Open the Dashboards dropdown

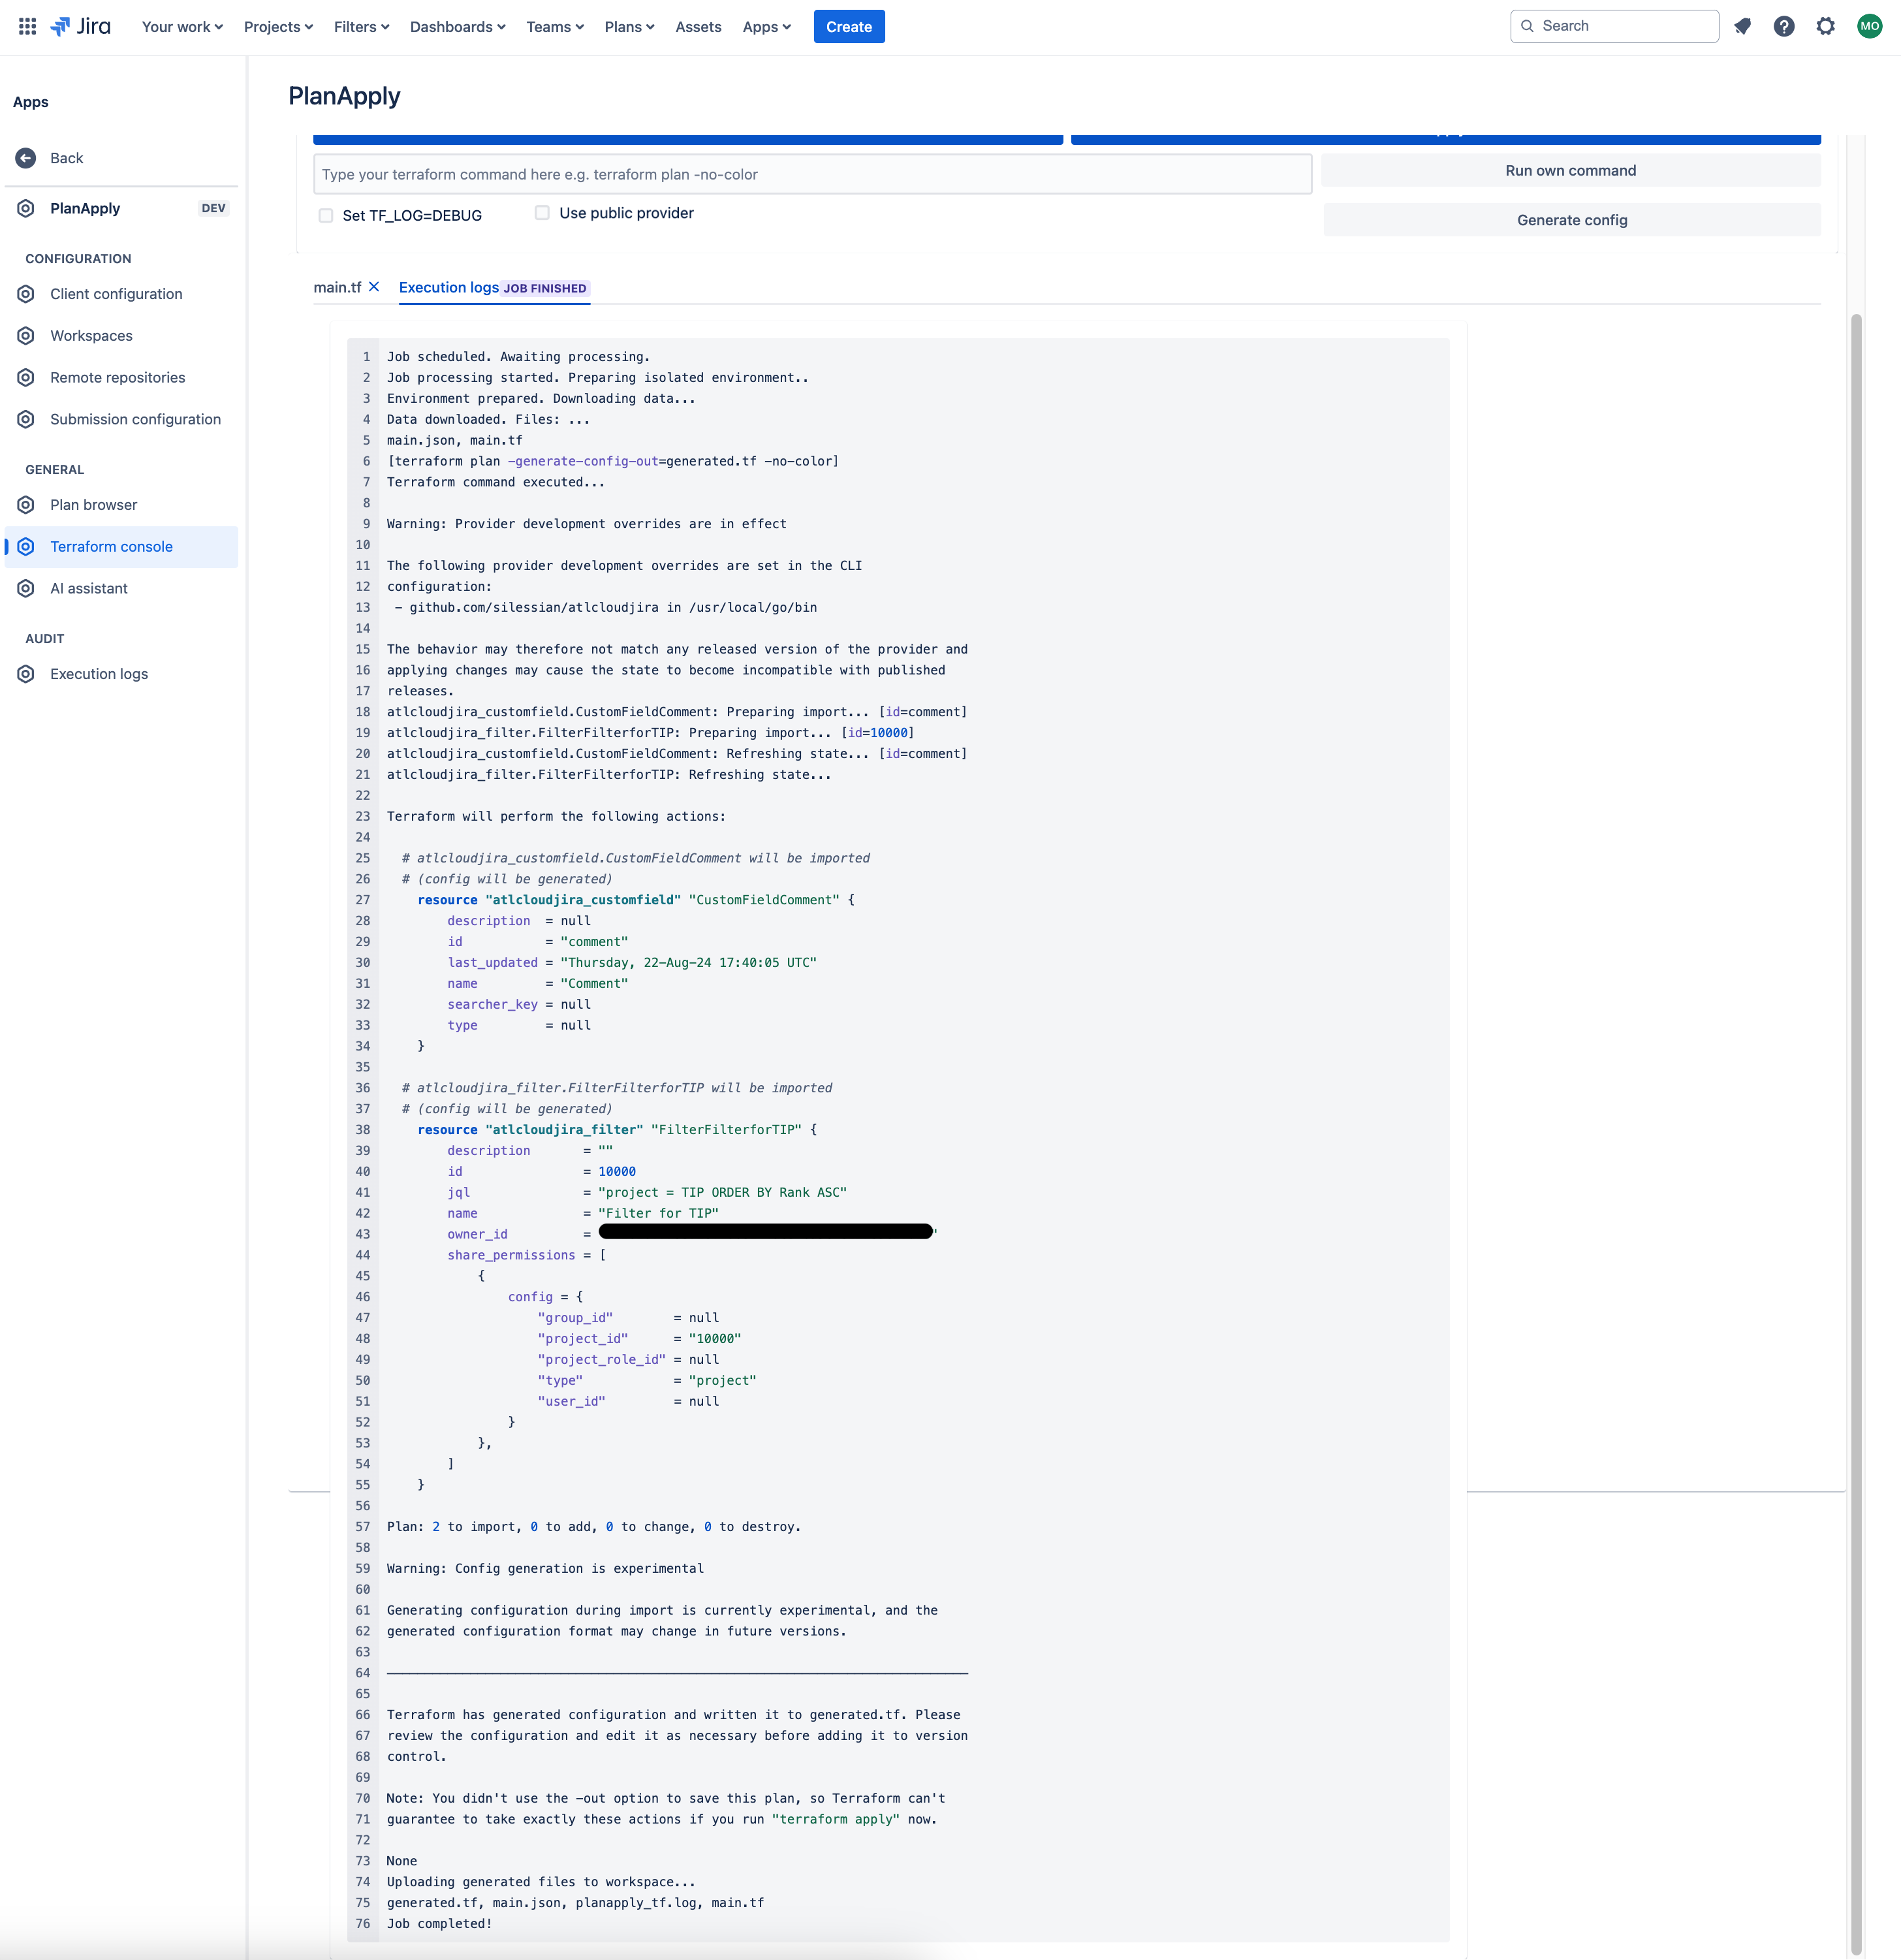point(457,27)
